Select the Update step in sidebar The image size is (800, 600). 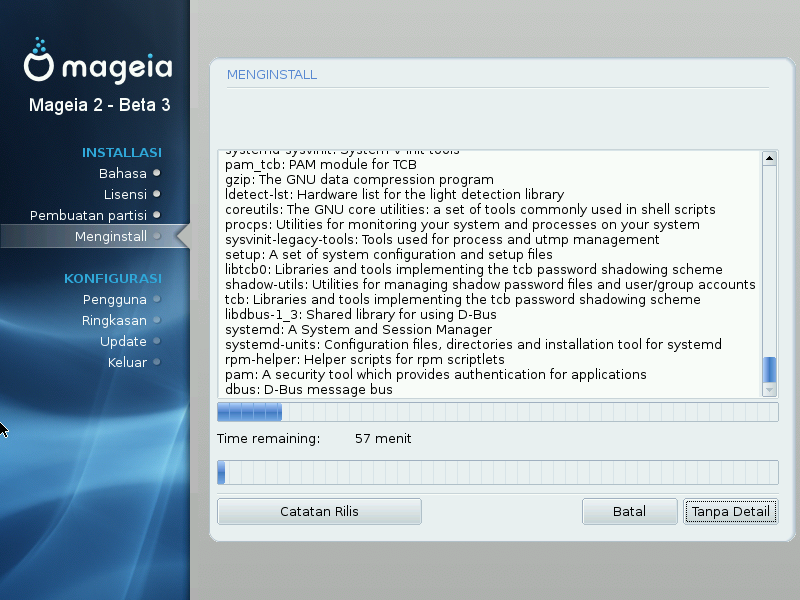[123, 341]
